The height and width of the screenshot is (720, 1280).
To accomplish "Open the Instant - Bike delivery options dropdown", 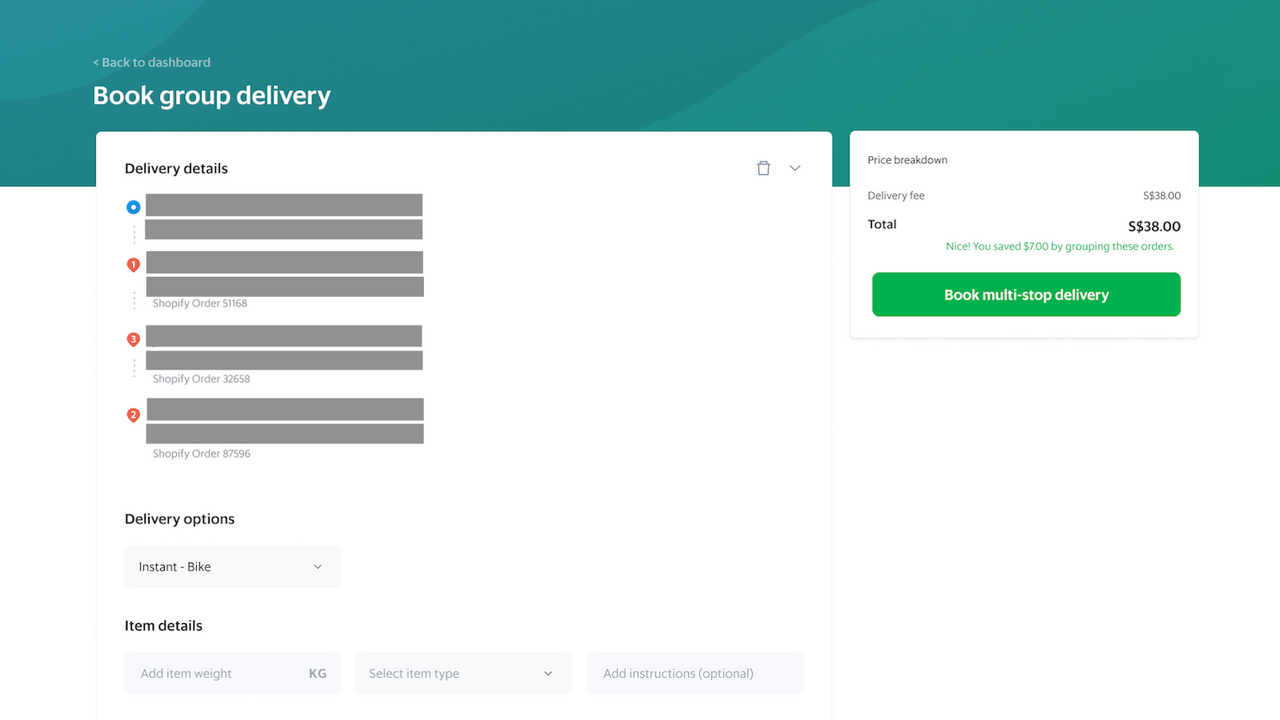I will tap(232, 566).
